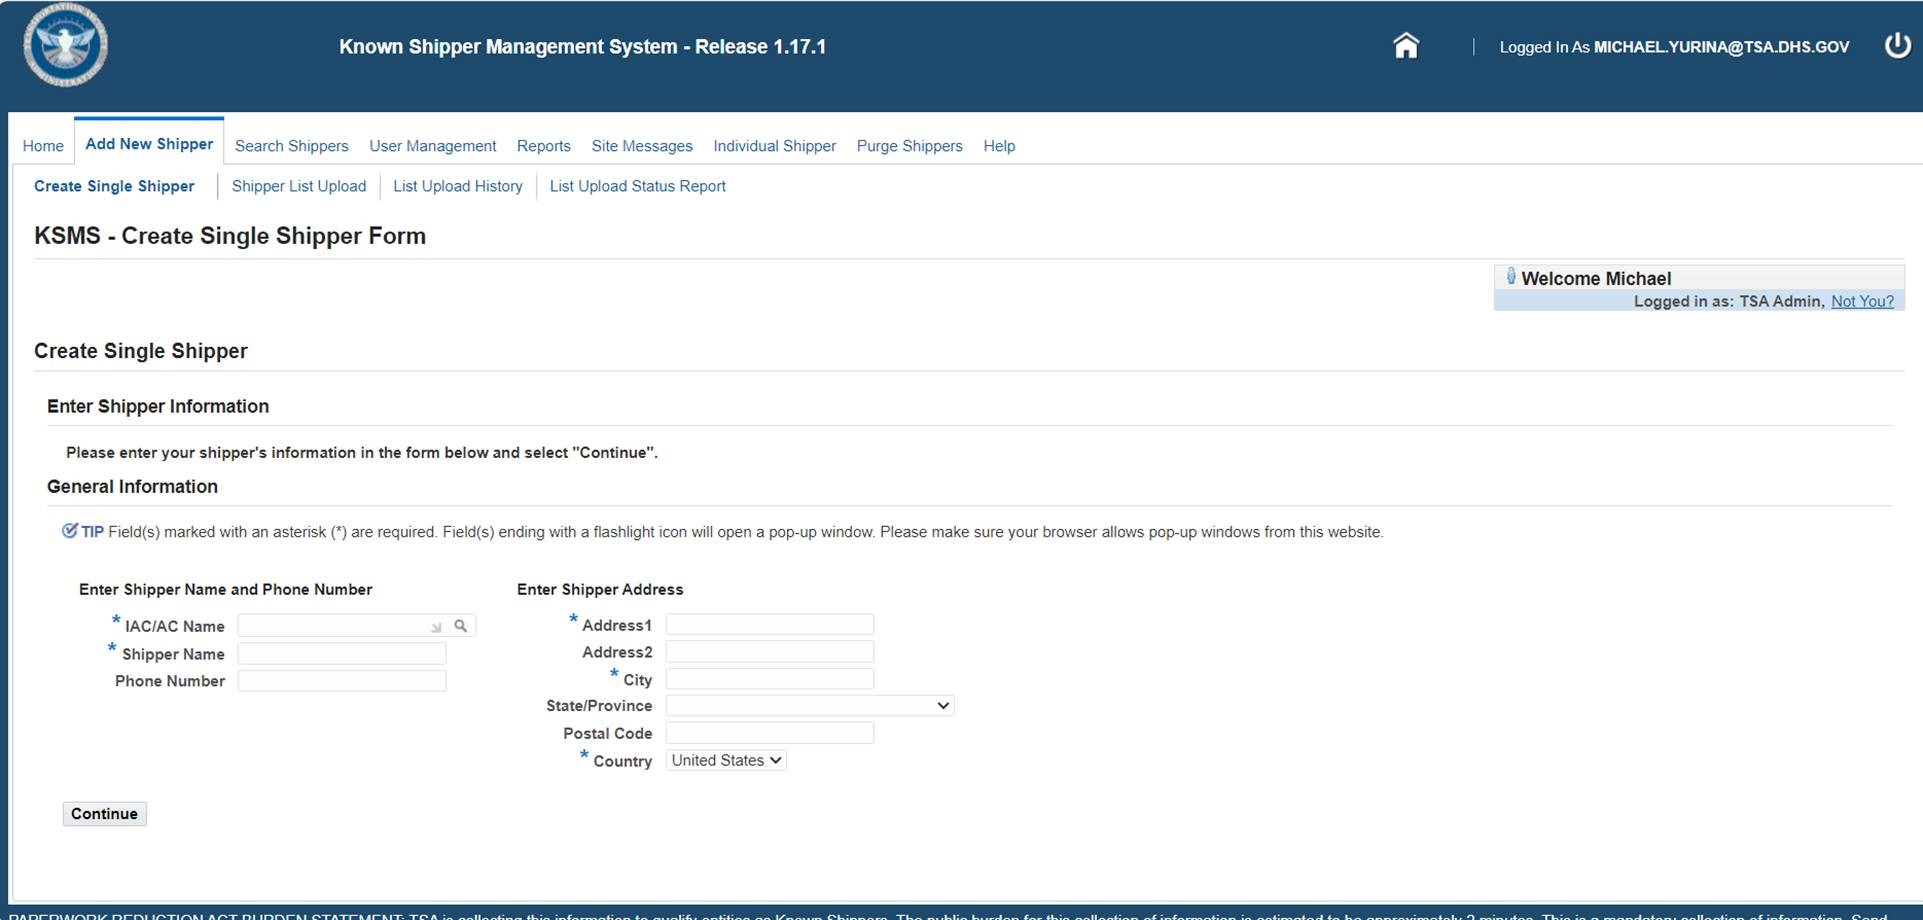
Task: Open the Purge Shippers tab
Action: click(910, 146)
